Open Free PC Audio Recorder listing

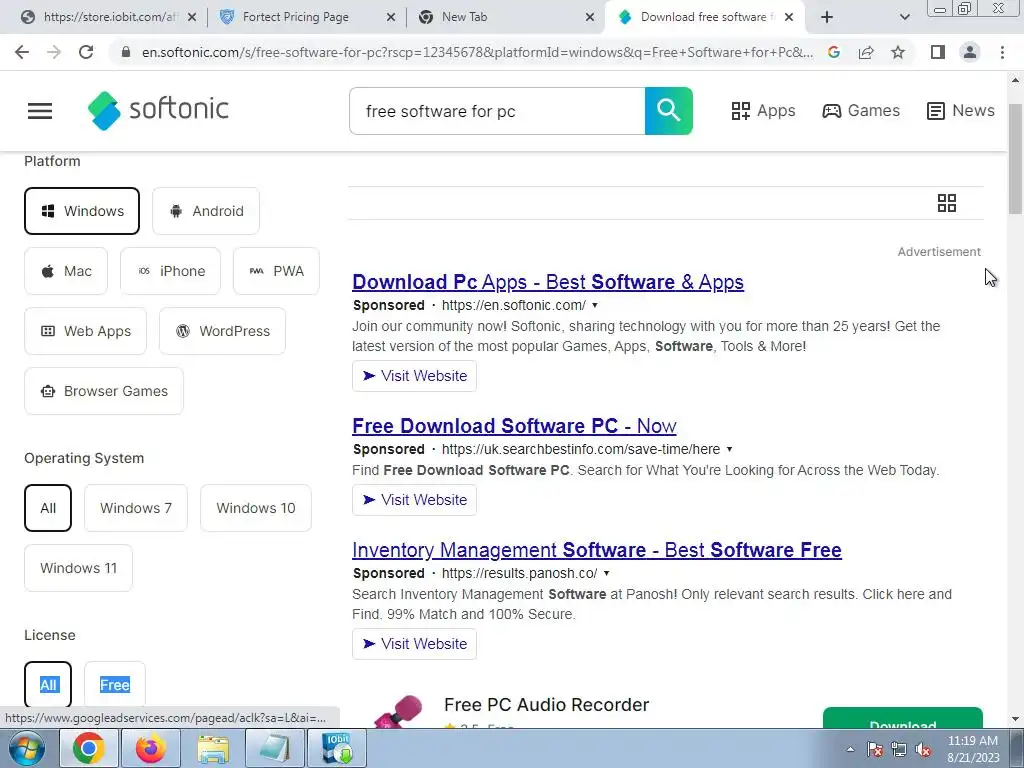pos(546,705)
